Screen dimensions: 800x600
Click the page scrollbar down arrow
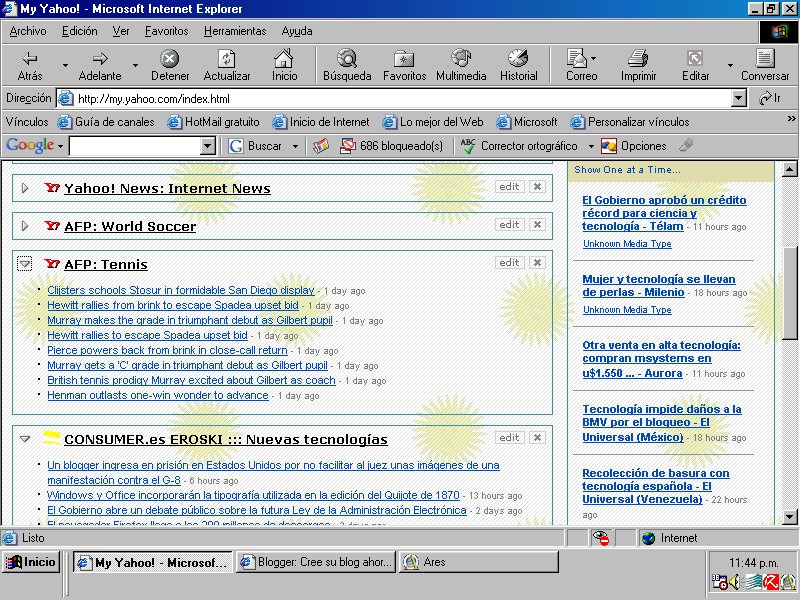pos(789,517)
